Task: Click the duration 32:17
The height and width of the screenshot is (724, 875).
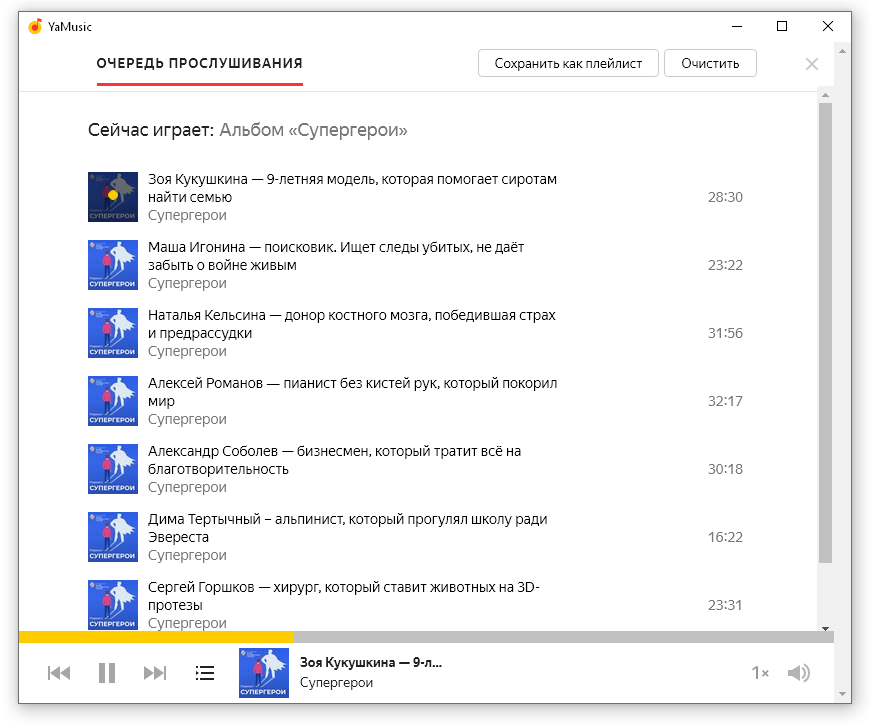Action: click(725, 401)
